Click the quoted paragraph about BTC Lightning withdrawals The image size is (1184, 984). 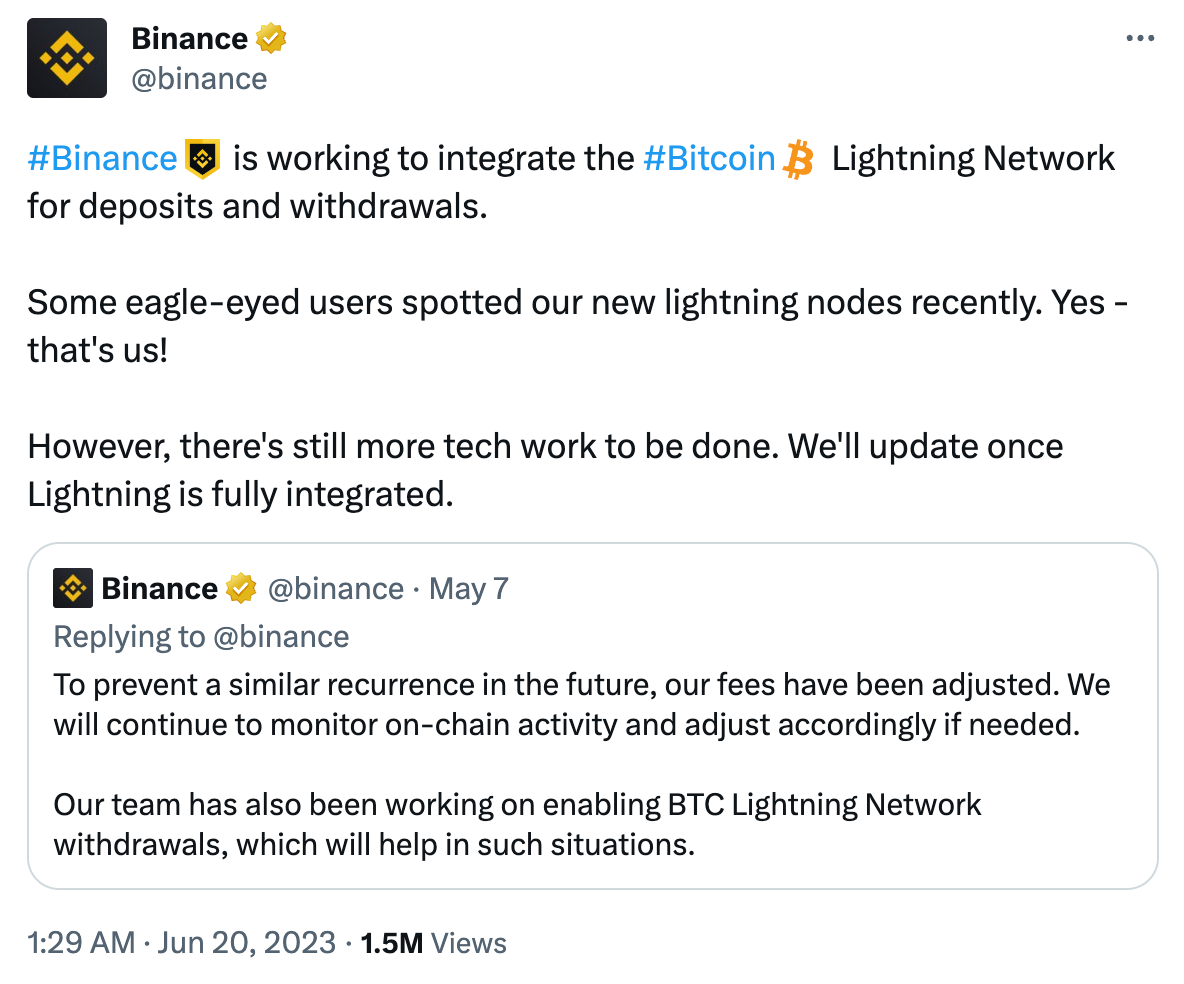pyautogui.click(x=517, y=824)
